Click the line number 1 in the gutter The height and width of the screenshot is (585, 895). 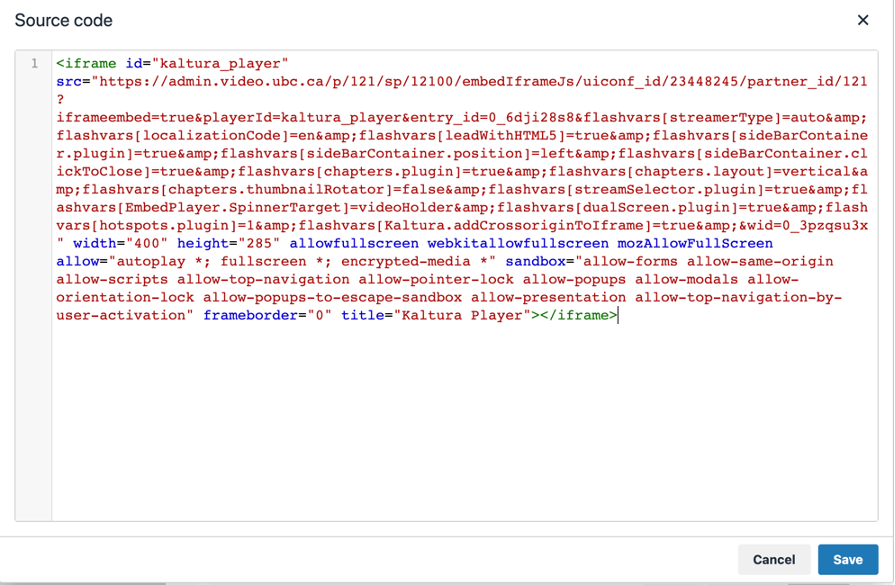35,63
